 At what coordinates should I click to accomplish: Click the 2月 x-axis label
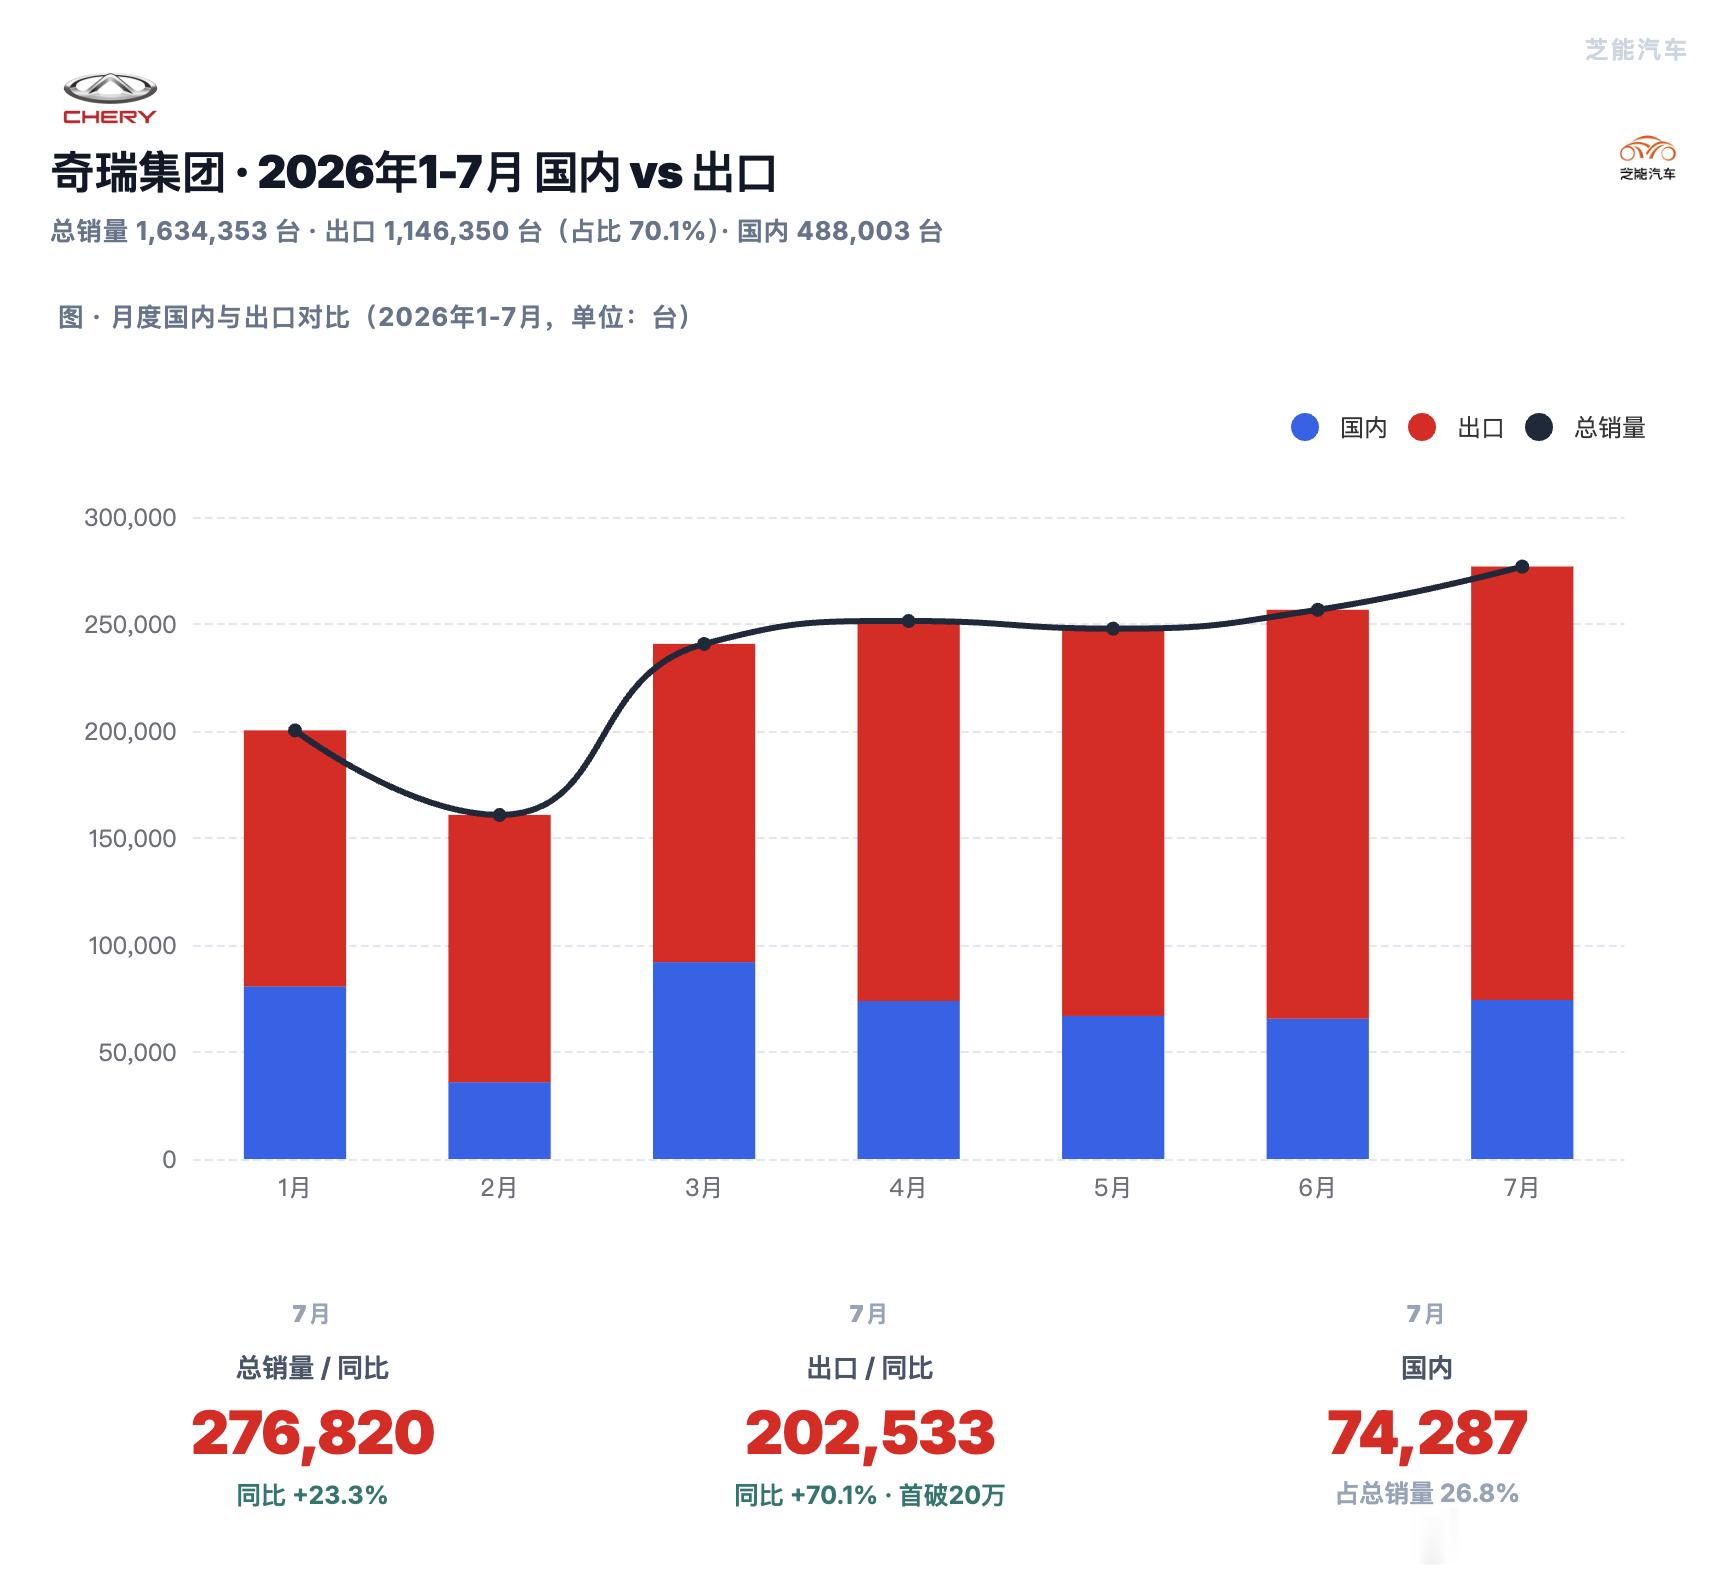[x=499, y=1188]
